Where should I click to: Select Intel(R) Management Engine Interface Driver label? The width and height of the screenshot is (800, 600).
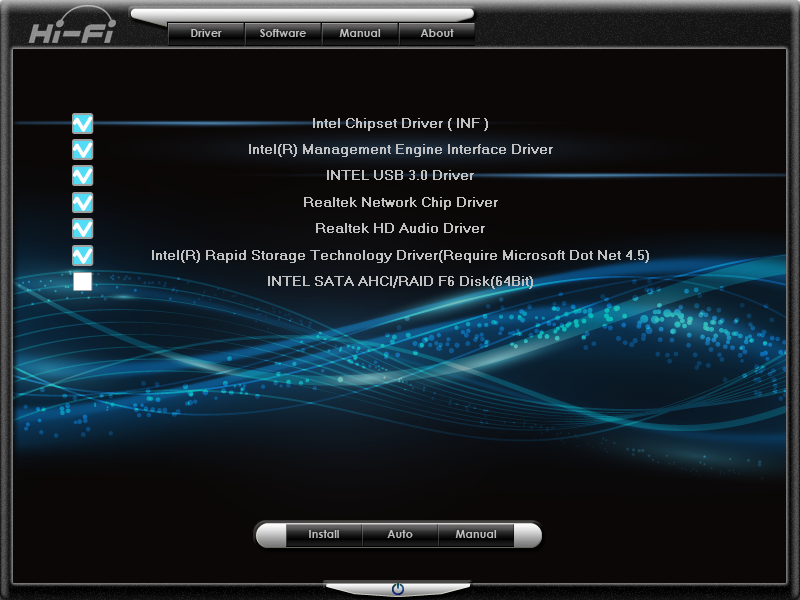(x=401, y=149)
